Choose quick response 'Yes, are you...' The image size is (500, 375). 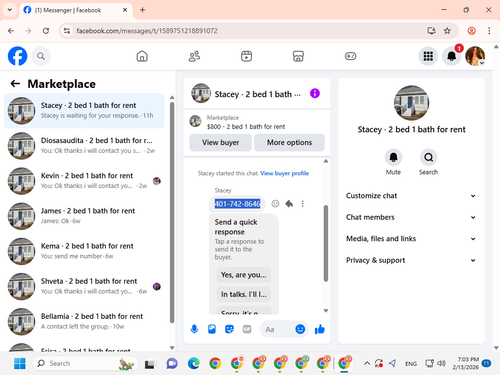pos(244,275)
